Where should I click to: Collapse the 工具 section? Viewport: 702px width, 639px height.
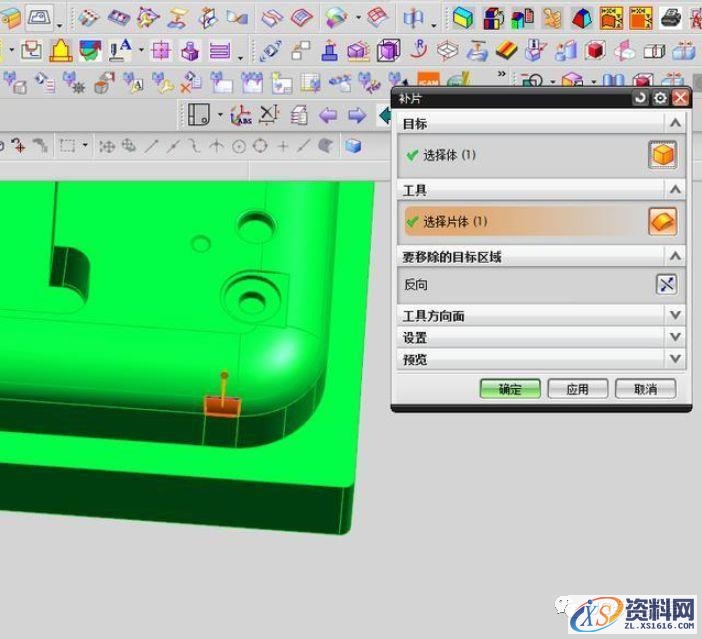tap(675, 190)
